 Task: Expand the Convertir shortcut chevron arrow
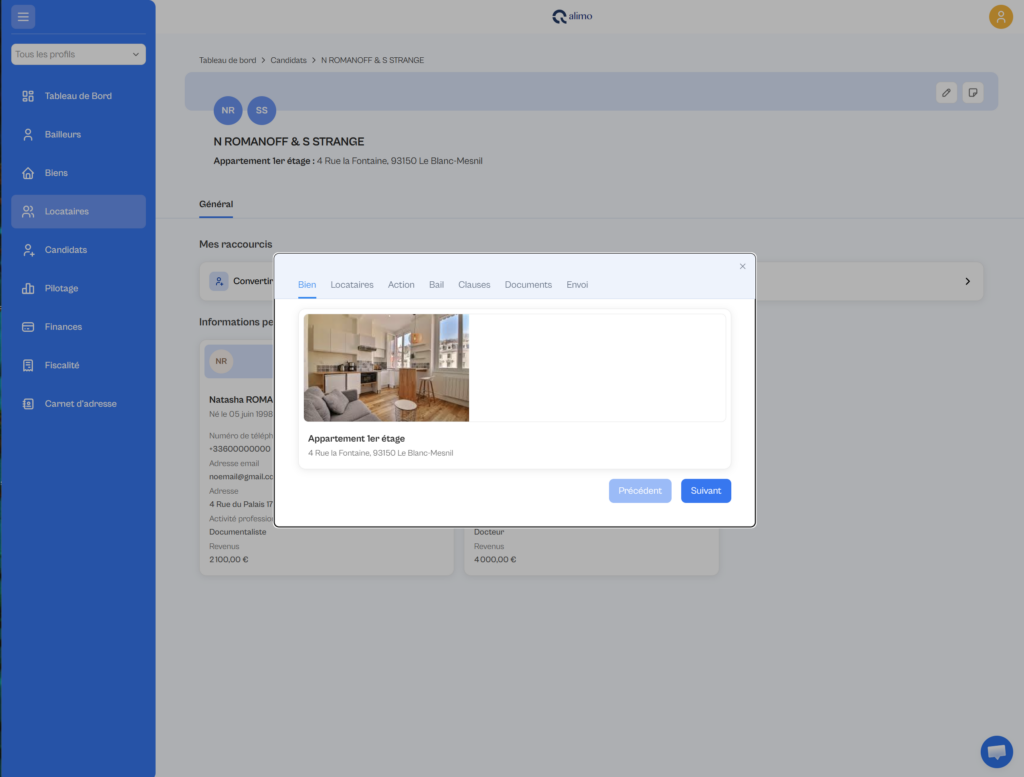968,281
